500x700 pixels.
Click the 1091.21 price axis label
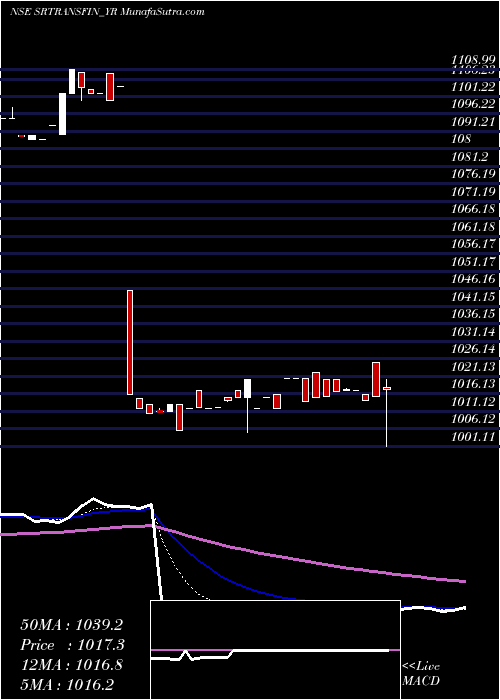[472, 121]
